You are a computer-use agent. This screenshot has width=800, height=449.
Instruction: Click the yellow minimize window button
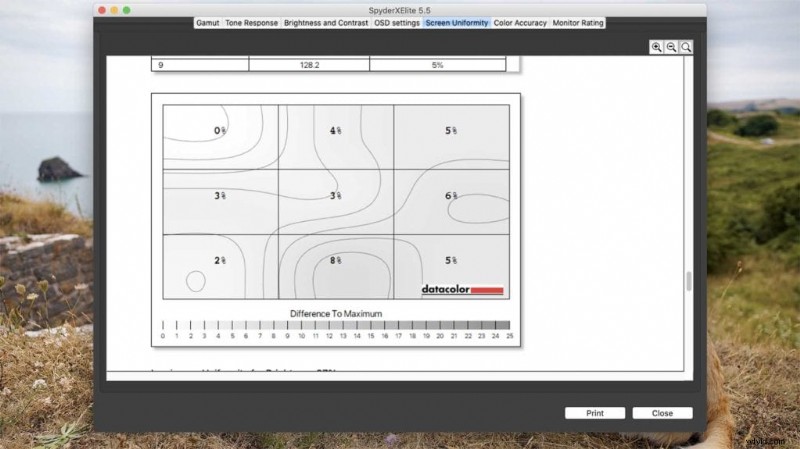click(x=114, y=10)
